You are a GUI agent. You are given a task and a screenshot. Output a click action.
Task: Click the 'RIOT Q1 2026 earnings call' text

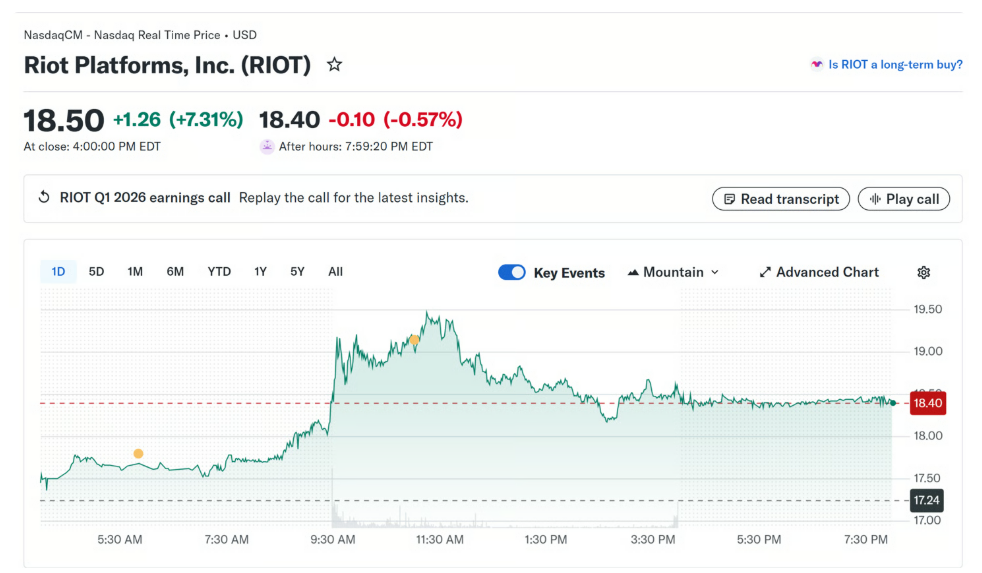(x=145, y=198)
